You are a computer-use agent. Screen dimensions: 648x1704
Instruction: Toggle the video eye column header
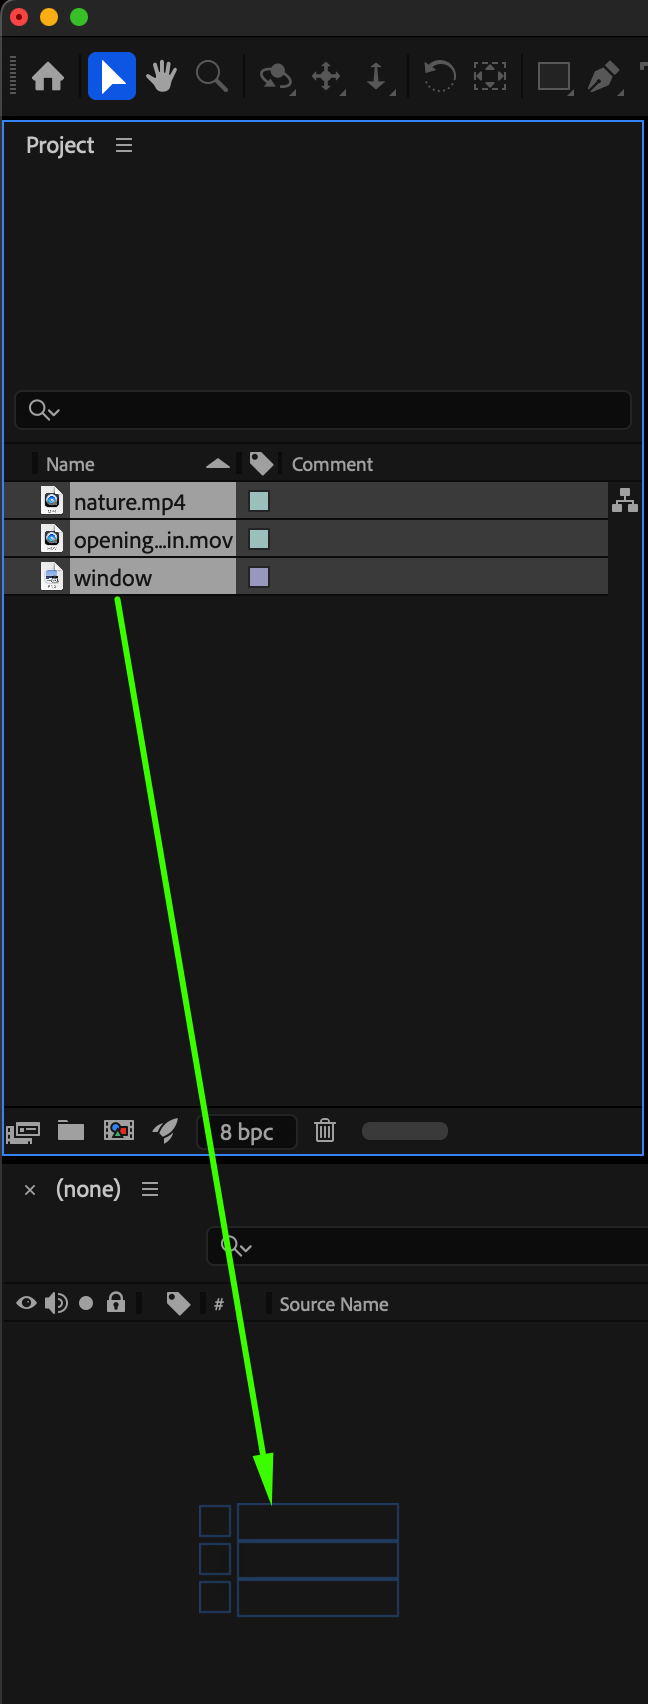point(27,1303)
